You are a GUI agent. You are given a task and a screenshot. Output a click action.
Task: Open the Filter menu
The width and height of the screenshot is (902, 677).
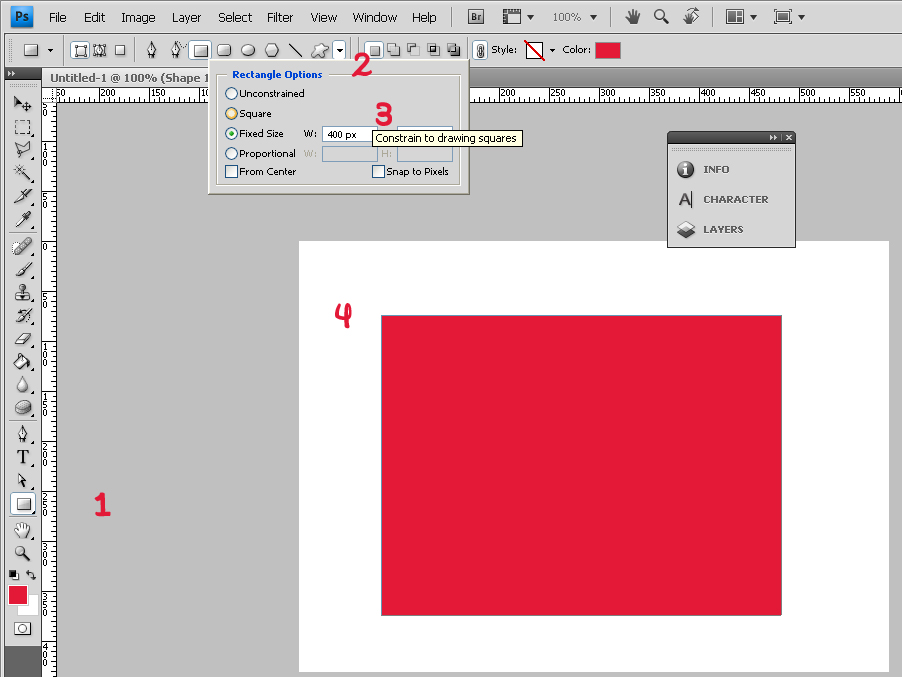click(280, 17)
